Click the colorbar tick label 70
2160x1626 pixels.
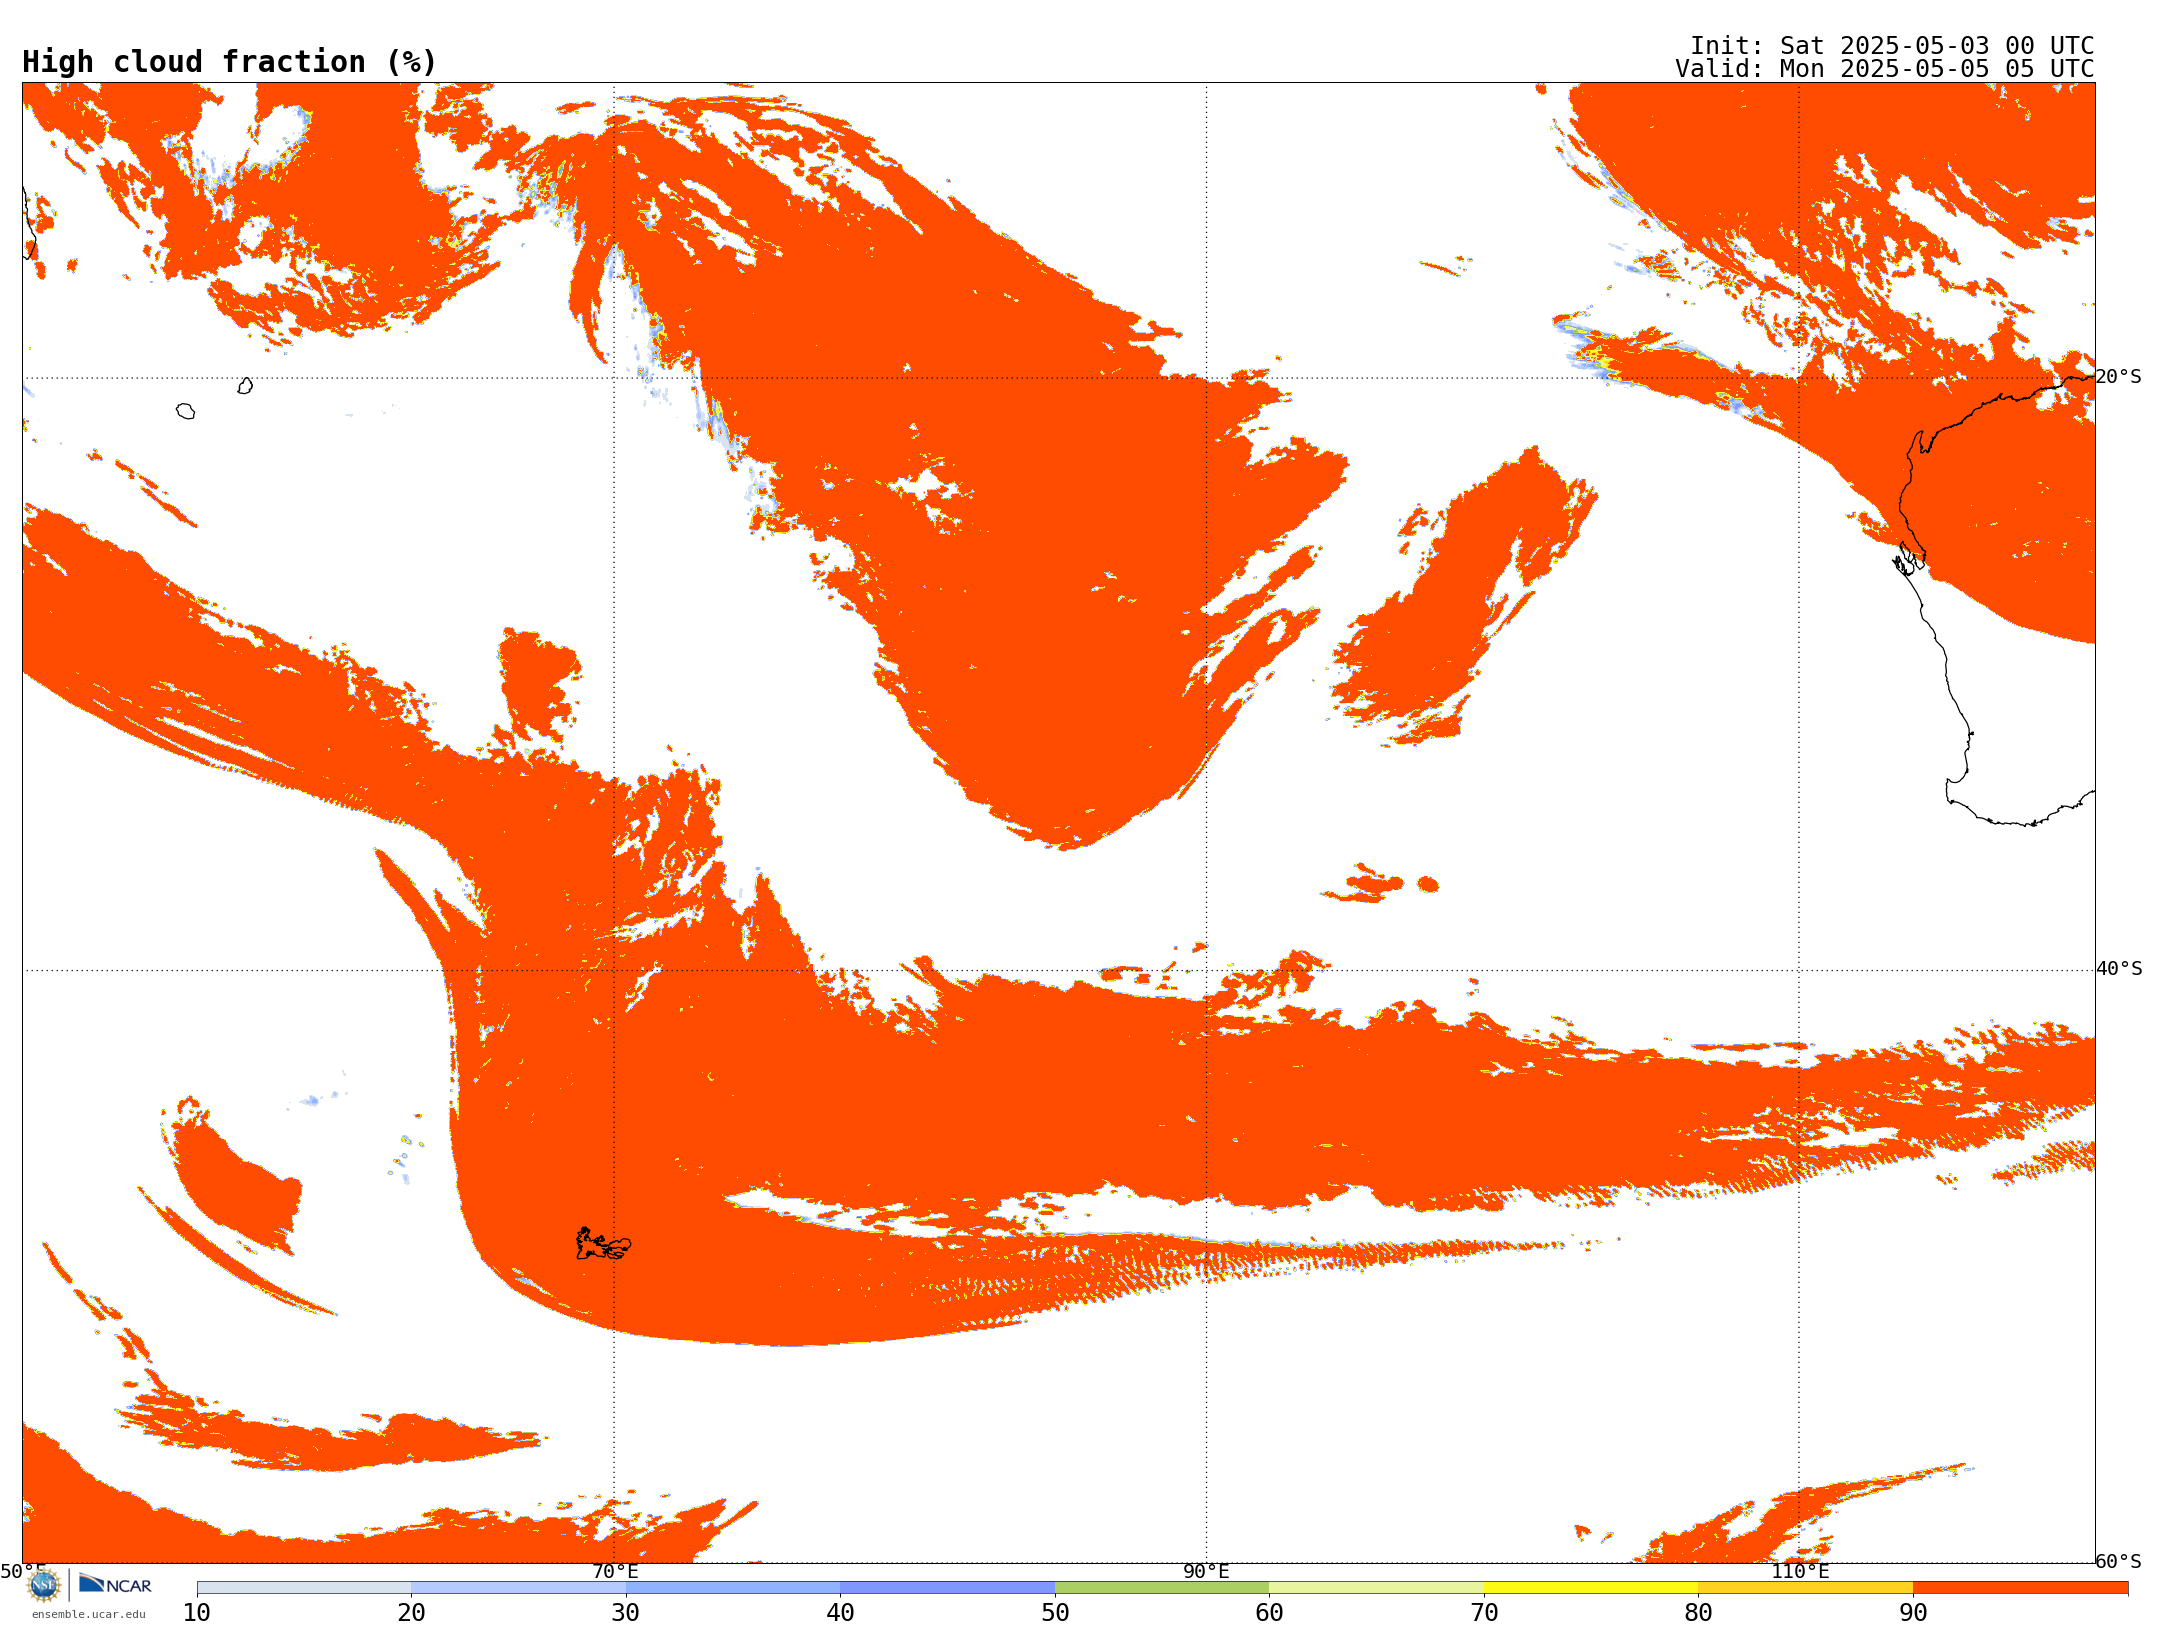(1484, 1613)
